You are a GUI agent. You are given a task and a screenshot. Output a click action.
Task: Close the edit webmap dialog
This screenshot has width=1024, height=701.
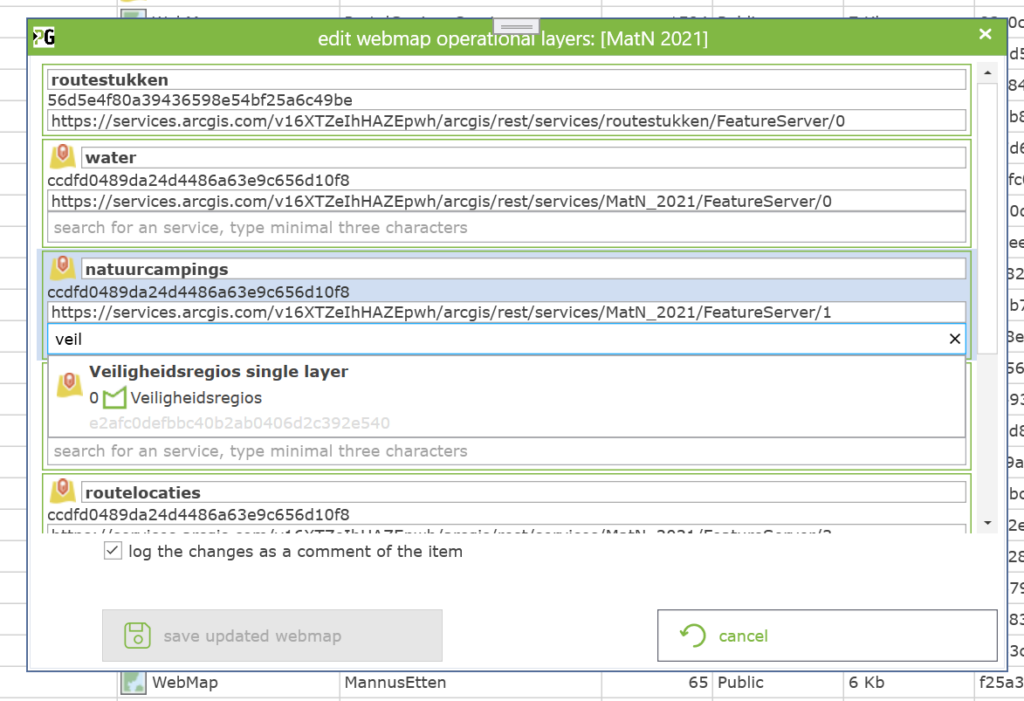point(985,34)
